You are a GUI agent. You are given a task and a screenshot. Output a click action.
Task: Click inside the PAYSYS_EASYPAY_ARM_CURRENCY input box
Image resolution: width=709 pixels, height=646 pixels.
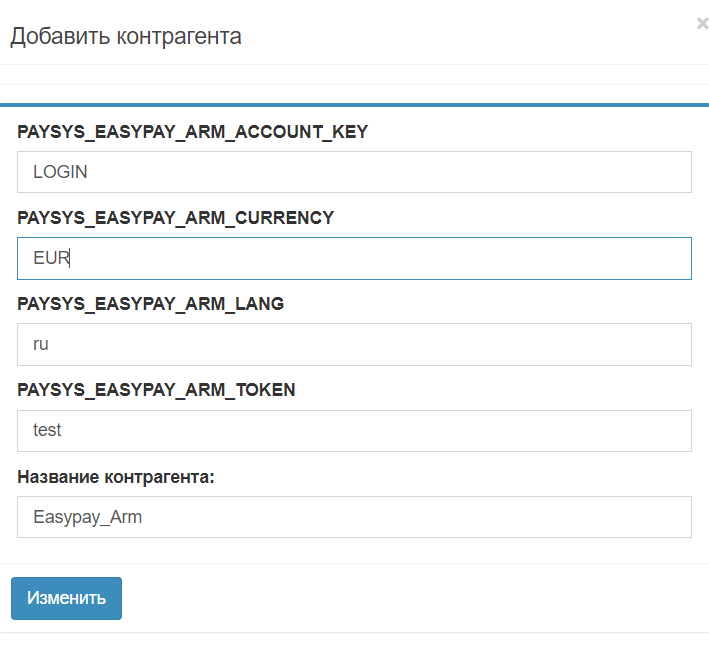pos(354,258)
